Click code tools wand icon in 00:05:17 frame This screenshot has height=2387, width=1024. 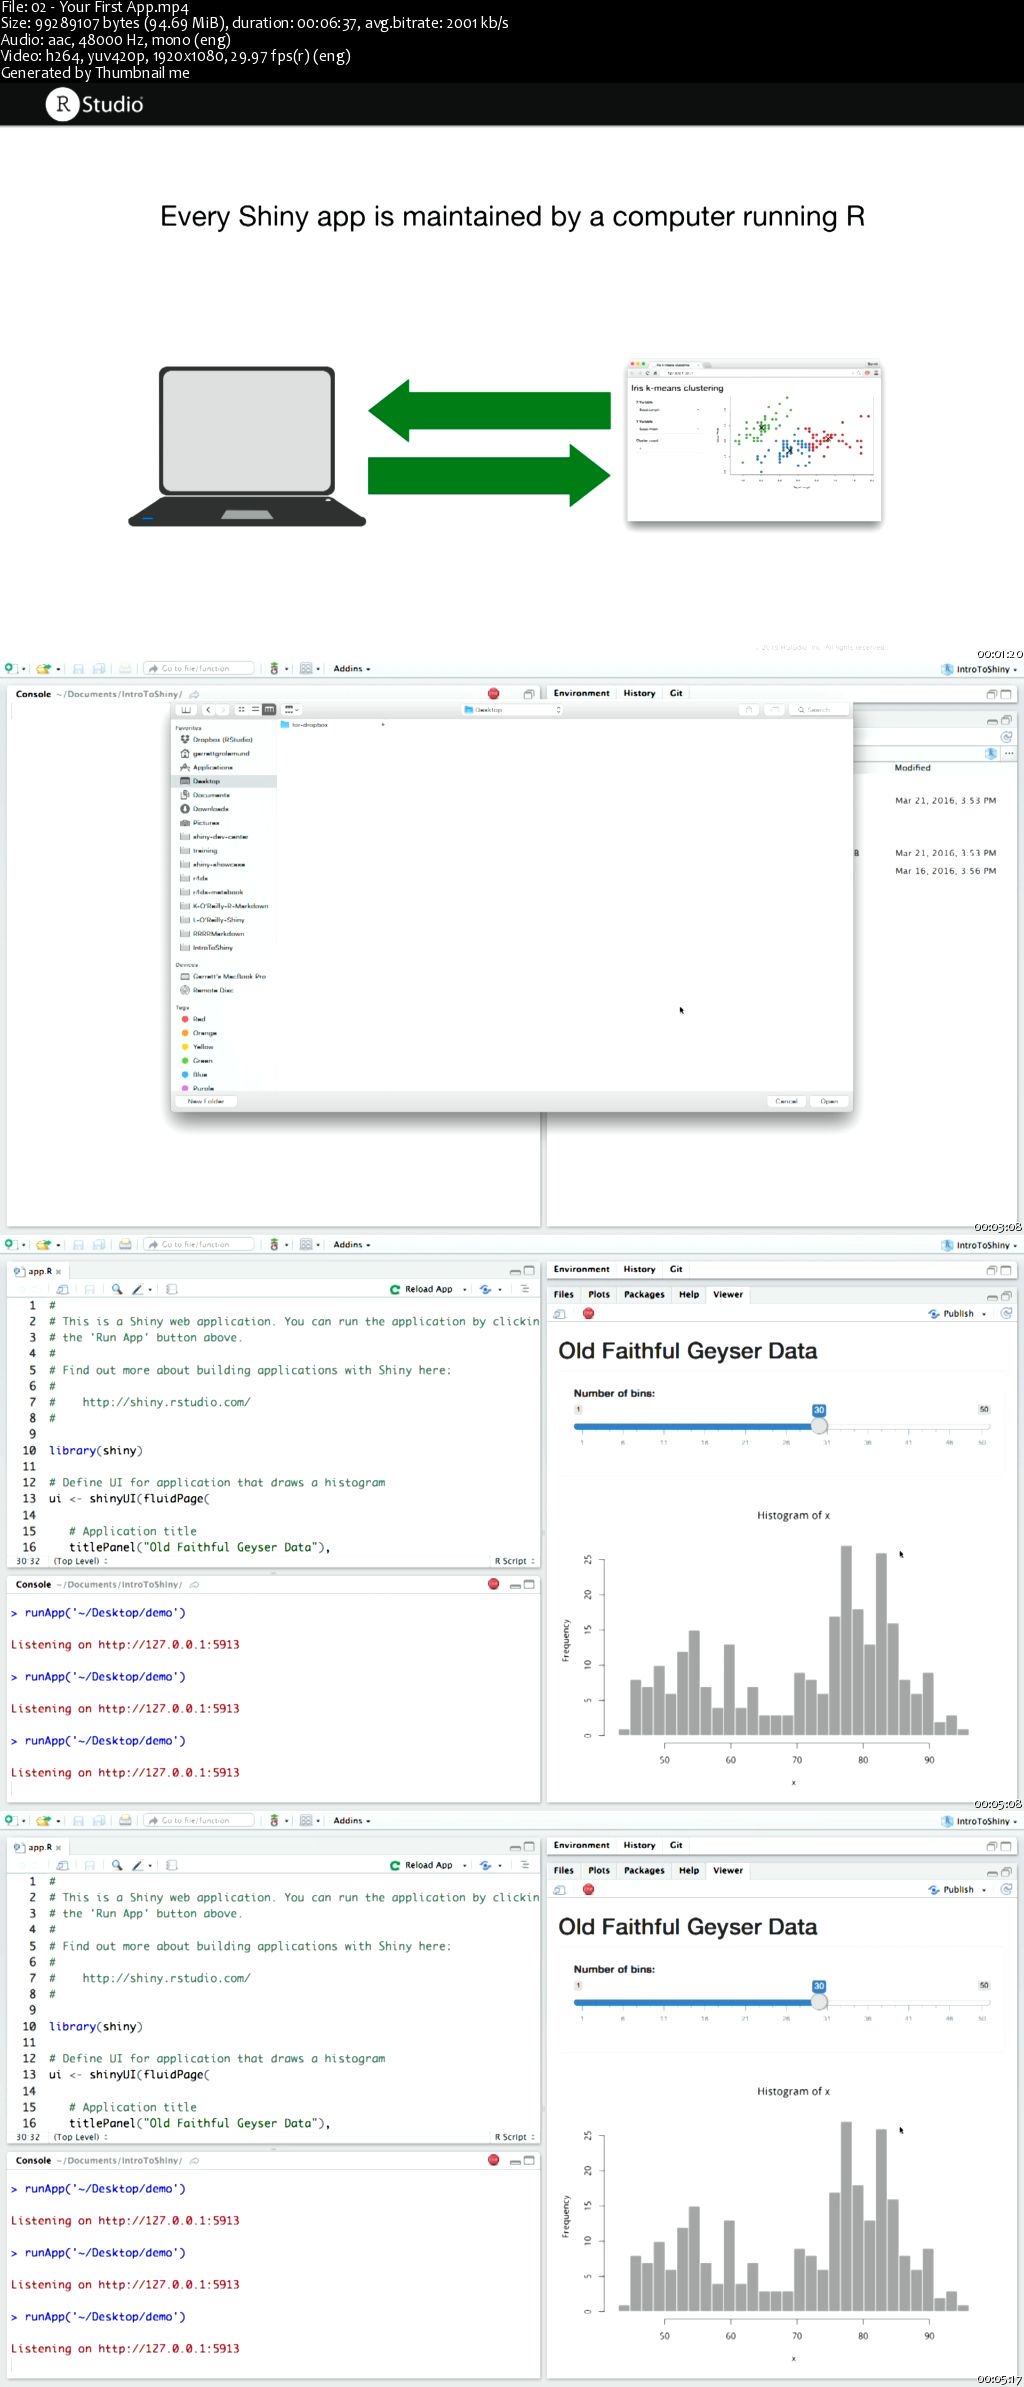pos(140,1865)
